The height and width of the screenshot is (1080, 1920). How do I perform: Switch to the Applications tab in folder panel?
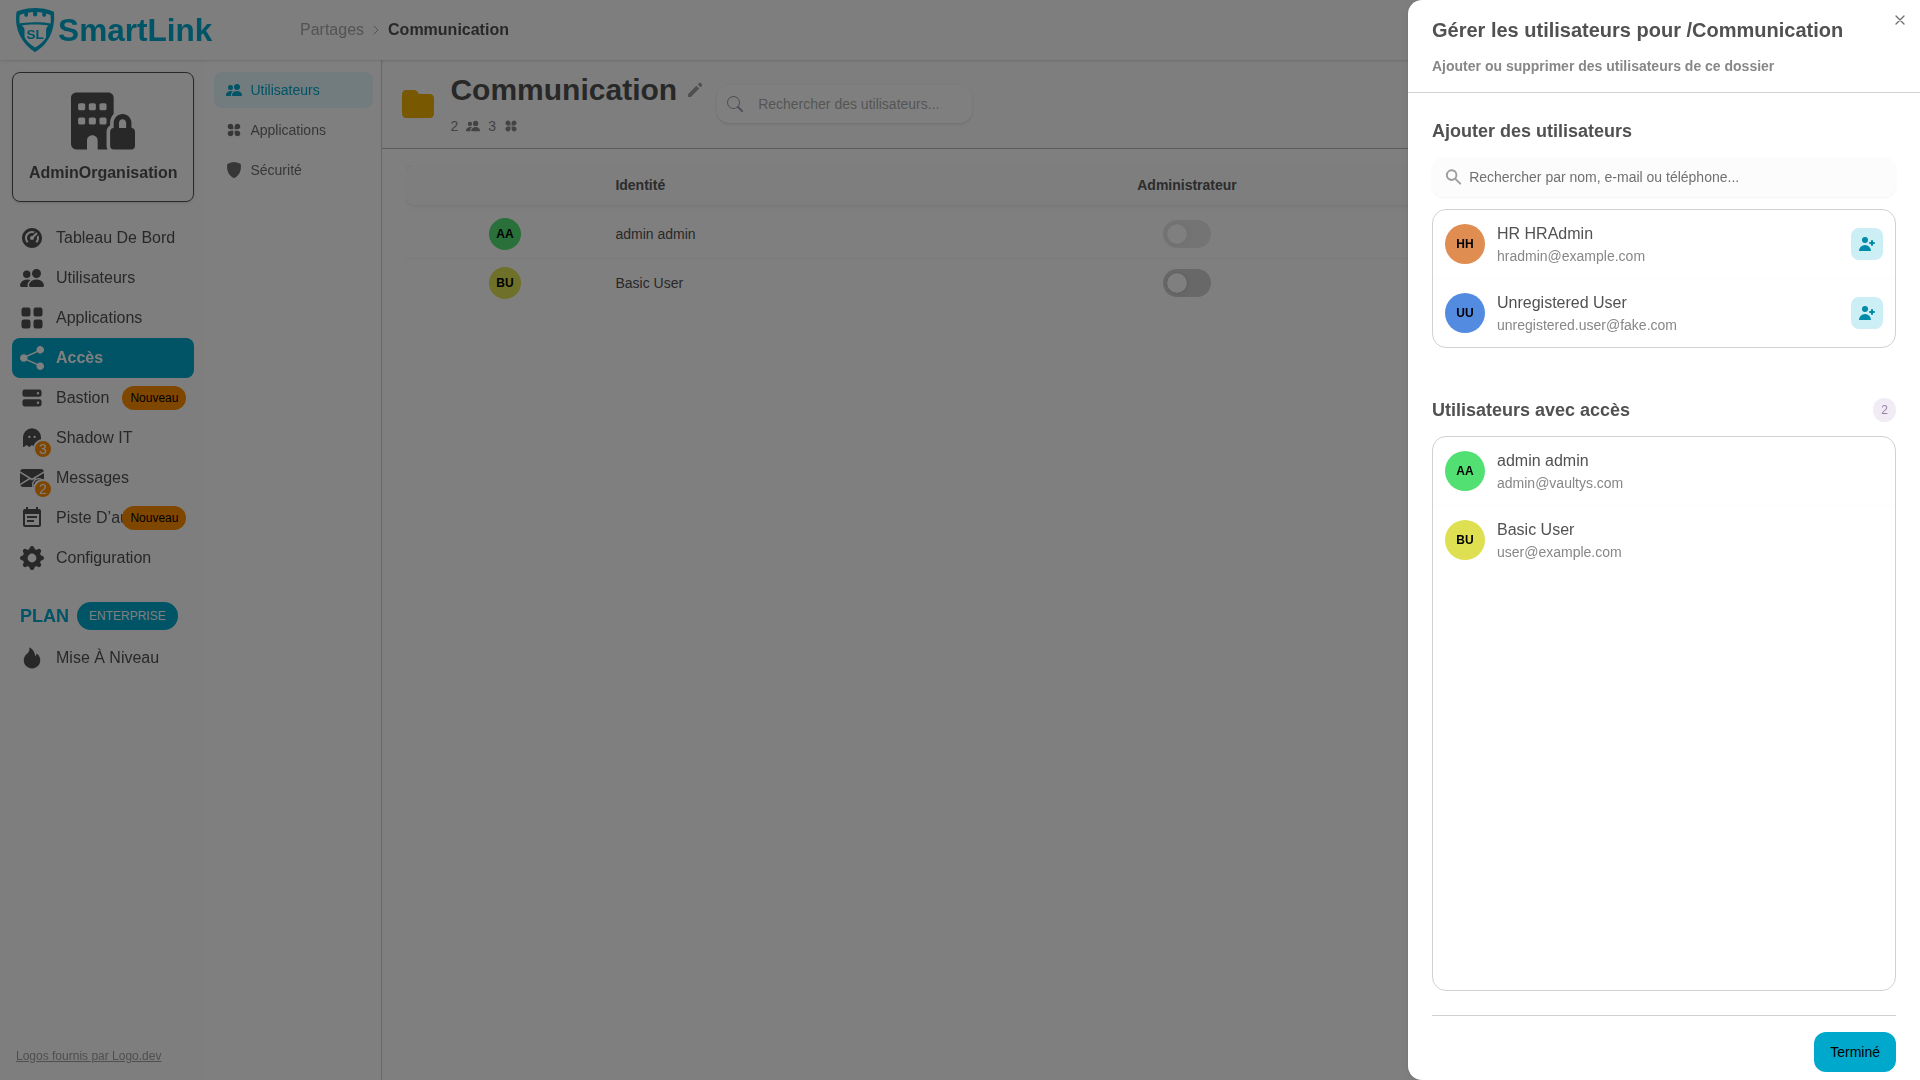coord(288,129)
